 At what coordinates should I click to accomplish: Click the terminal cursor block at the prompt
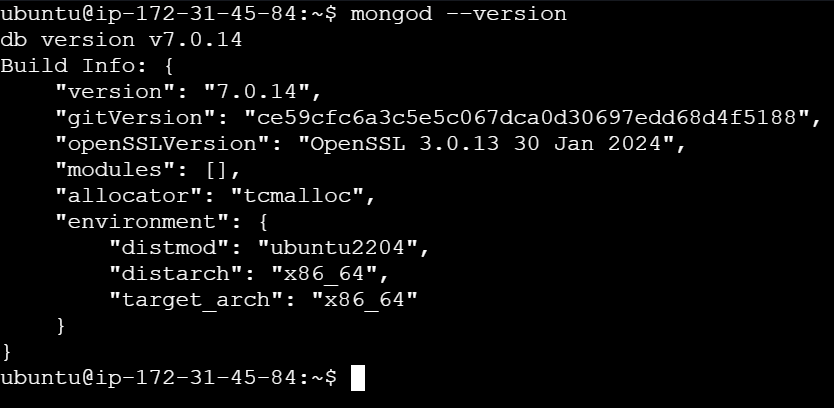pos(358,378)
